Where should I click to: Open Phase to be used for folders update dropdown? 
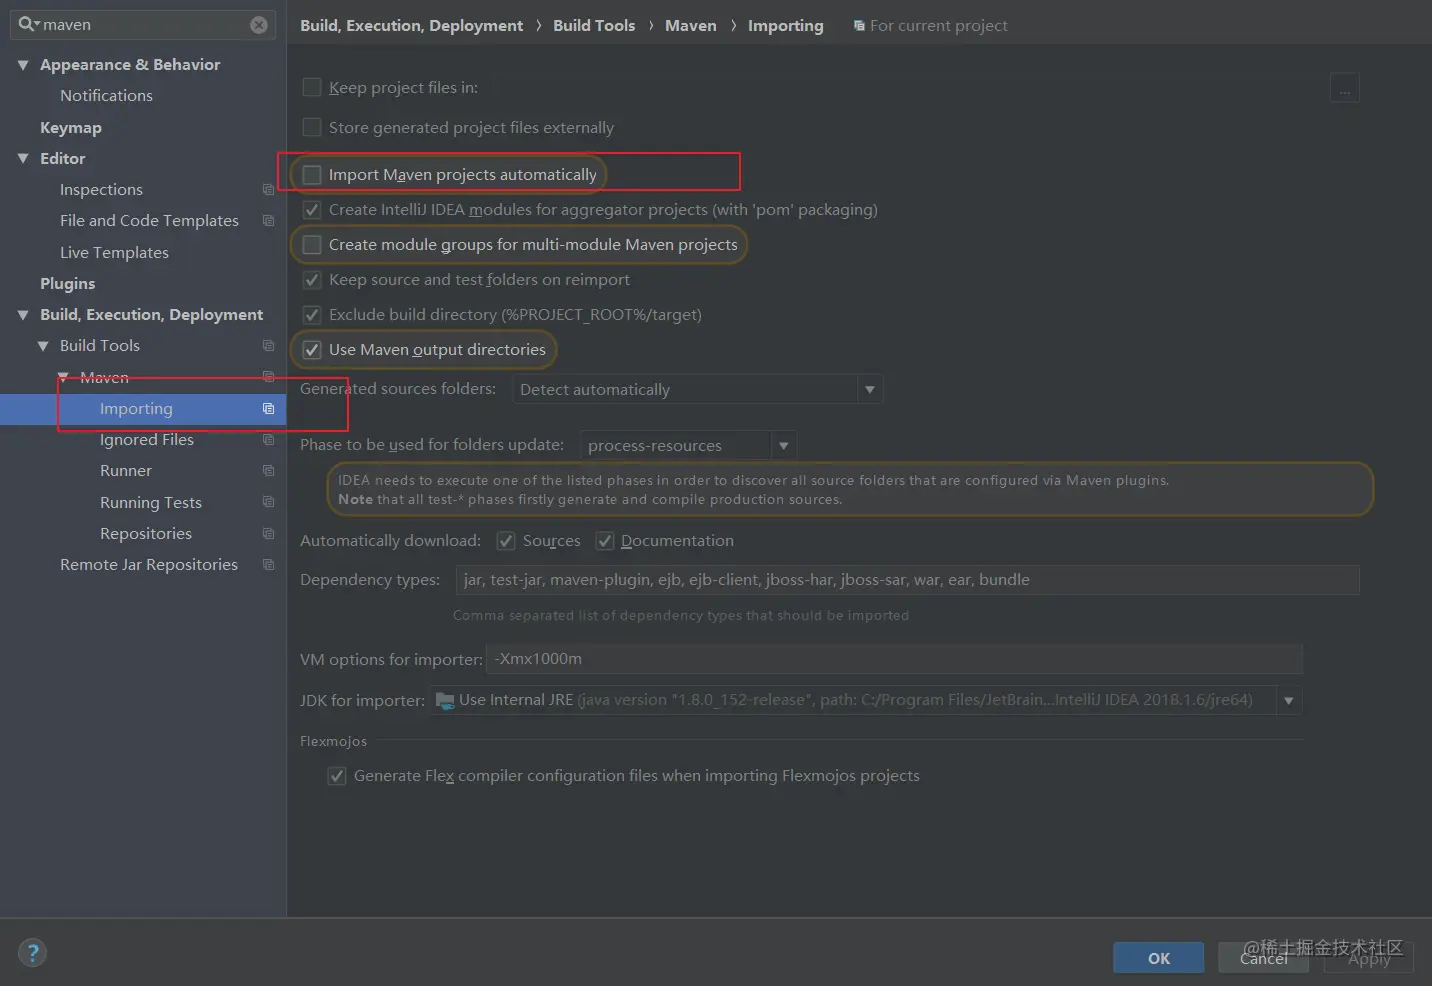688,445
